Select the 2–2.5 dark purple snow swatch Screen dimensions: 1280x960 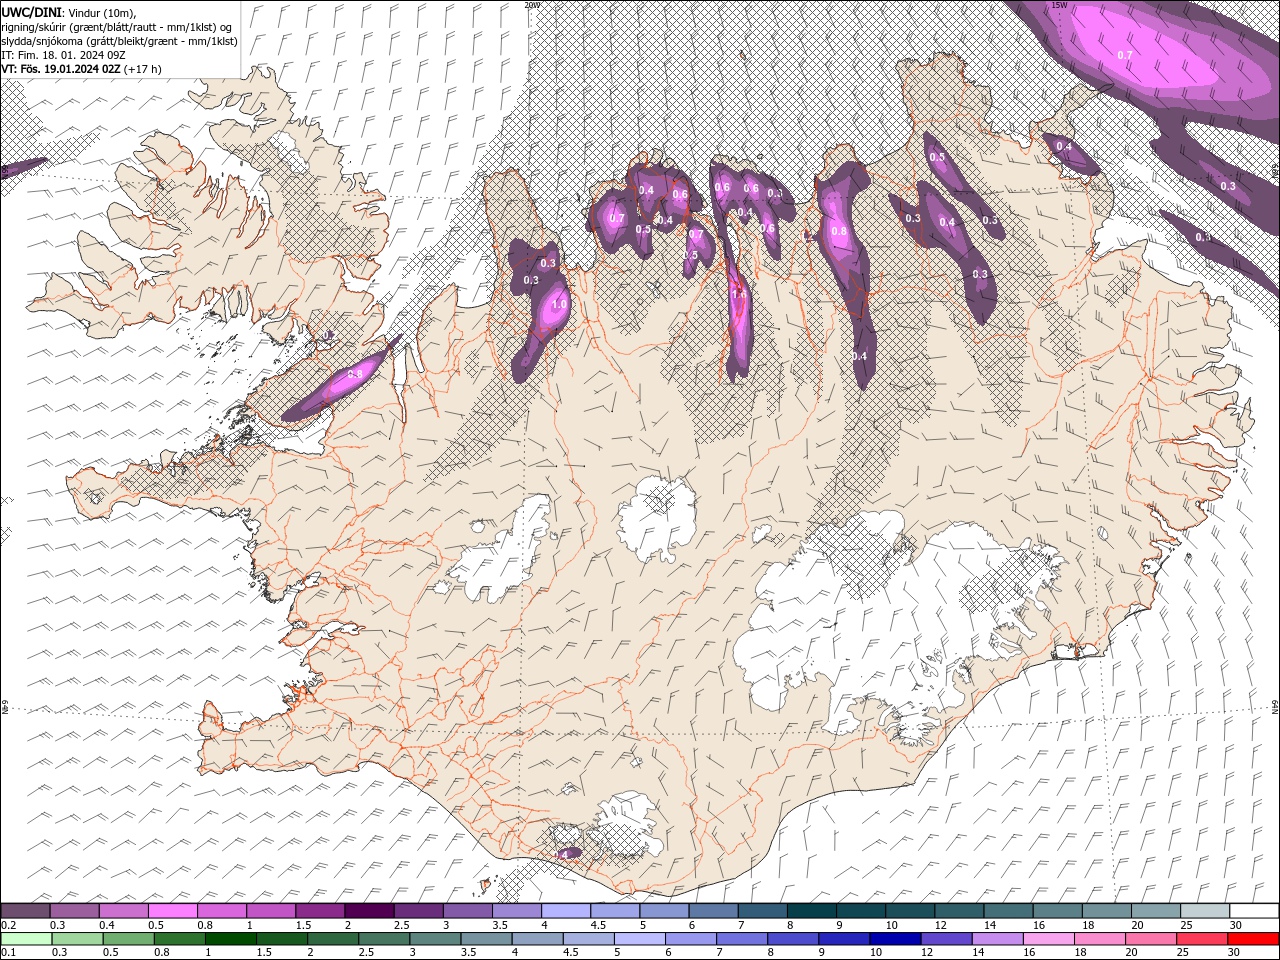tap(369, 911)
